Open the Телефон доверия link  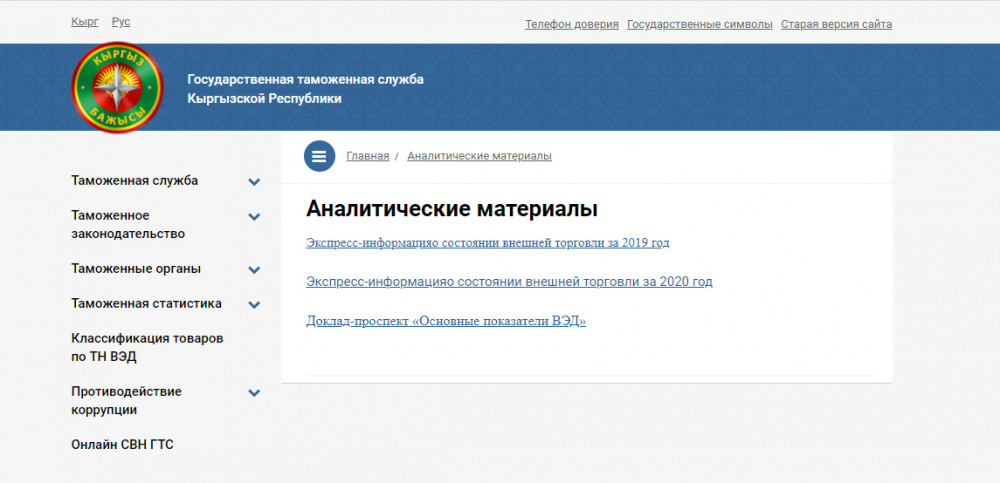571,25
